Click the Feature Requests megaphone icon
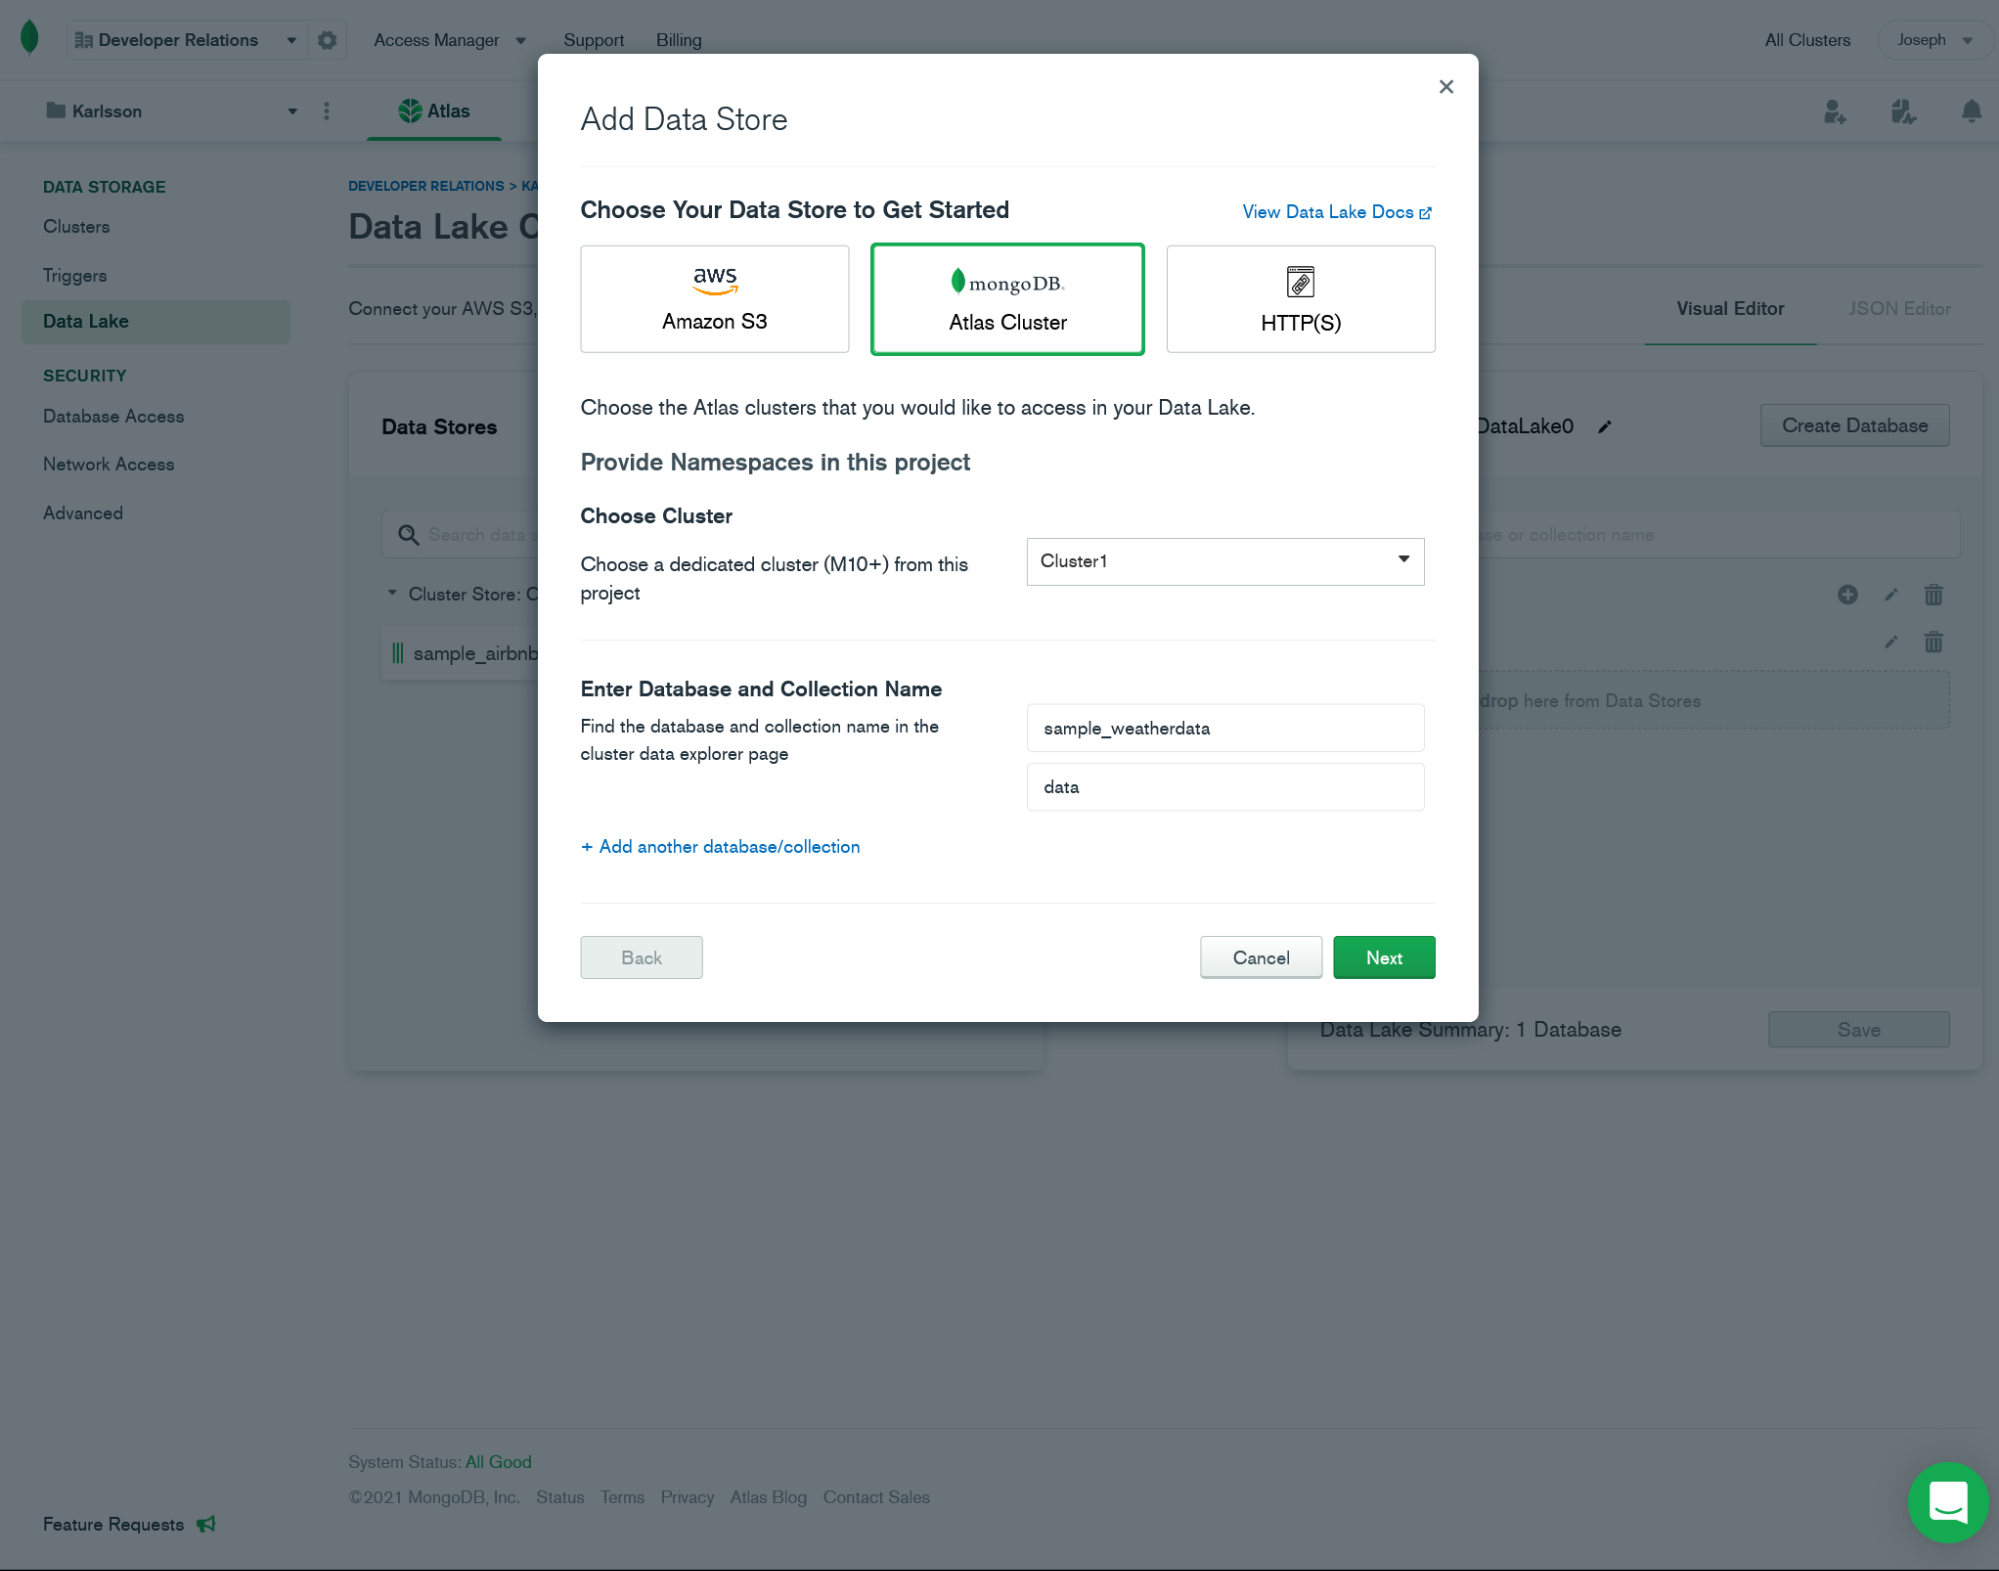Image resolution: width=1999 pixels, height=1571 pixels. [206, 1524]
